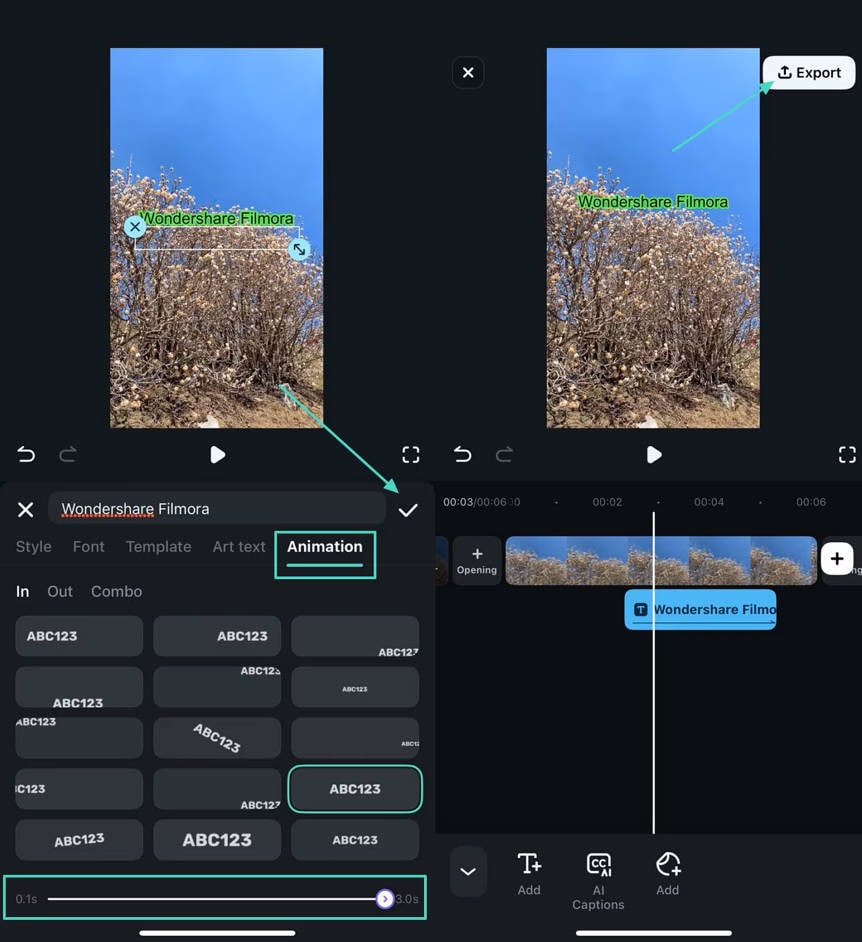862x942 pixels.
Task: Click the animation duration slider handle
Action: tap(386, 899)
